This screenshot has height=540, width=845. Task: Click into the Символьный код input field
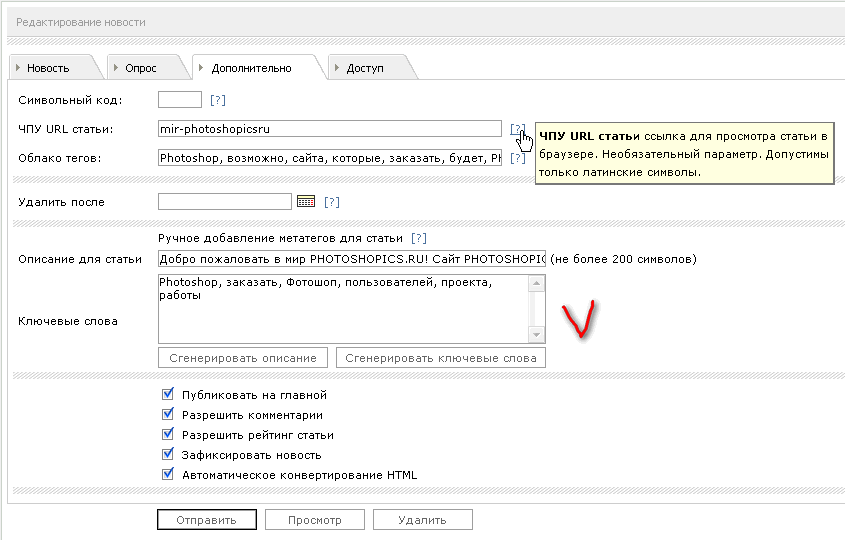pos(180,100)
